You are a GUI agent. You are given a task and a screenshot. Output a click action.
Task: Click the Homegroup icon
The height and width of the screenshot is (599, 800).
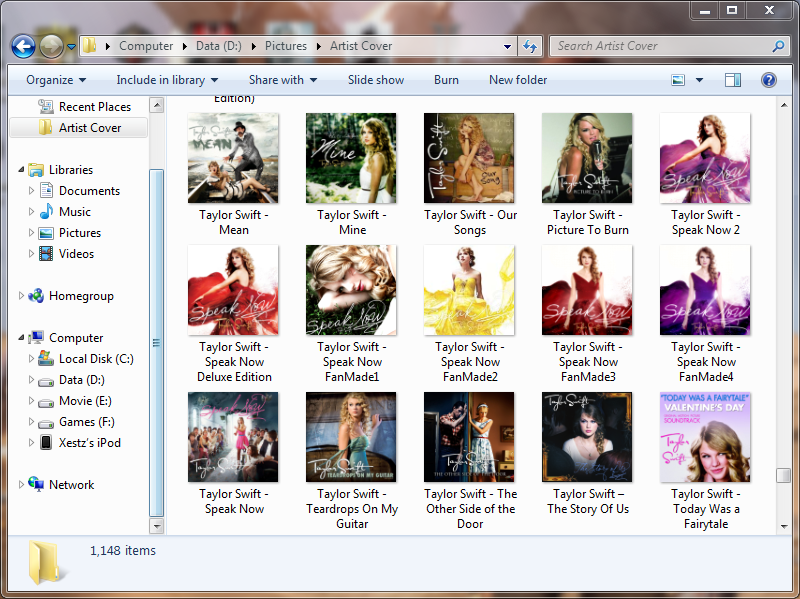[x=36, y=295]
